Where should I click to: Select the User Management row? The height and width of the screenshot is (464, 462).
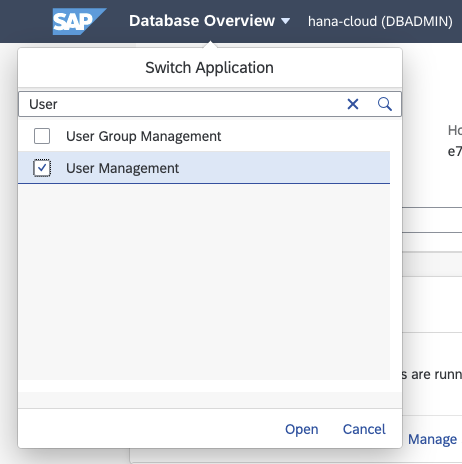tap(204, 168)
